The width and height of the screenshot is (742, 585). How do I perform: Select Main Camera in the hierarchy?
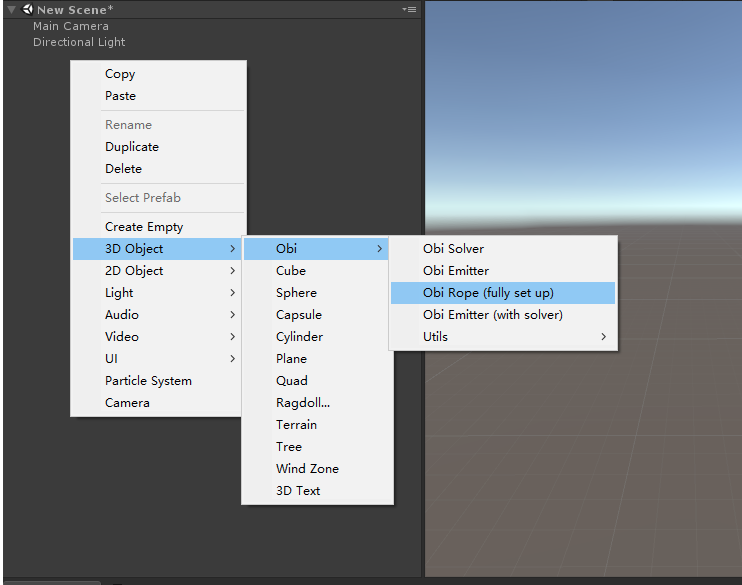coord(71,26)
